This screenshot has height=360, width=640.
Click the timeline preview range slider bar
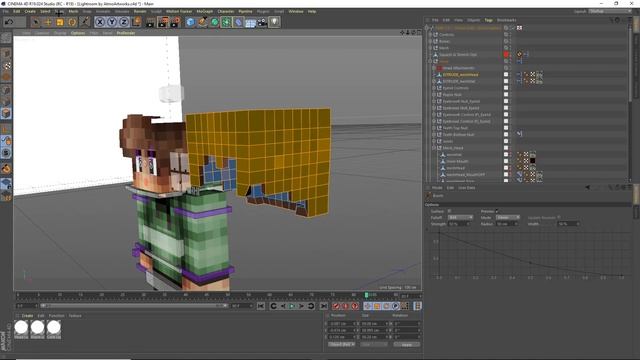[x=134, y=306]
